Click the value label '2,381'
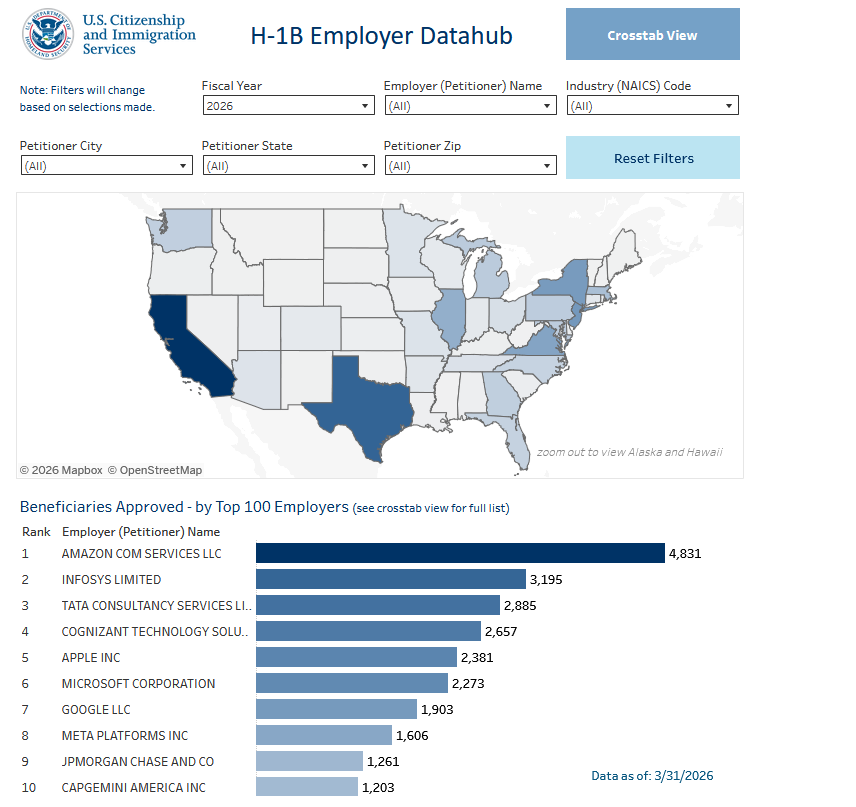Screen dimensions: 856x807 (477, 657)
